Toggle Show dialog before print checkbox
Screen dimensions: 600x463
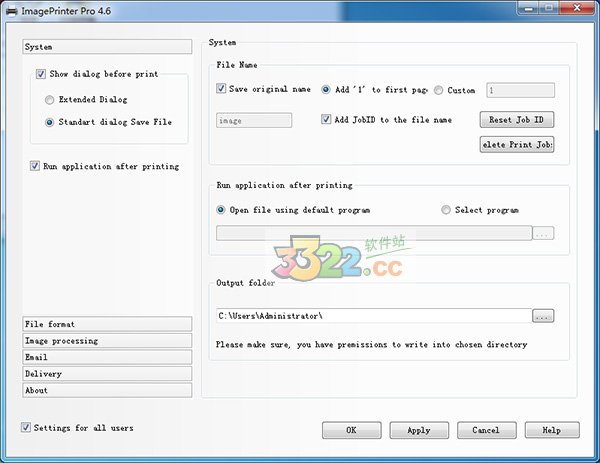[x=41, y=74]
